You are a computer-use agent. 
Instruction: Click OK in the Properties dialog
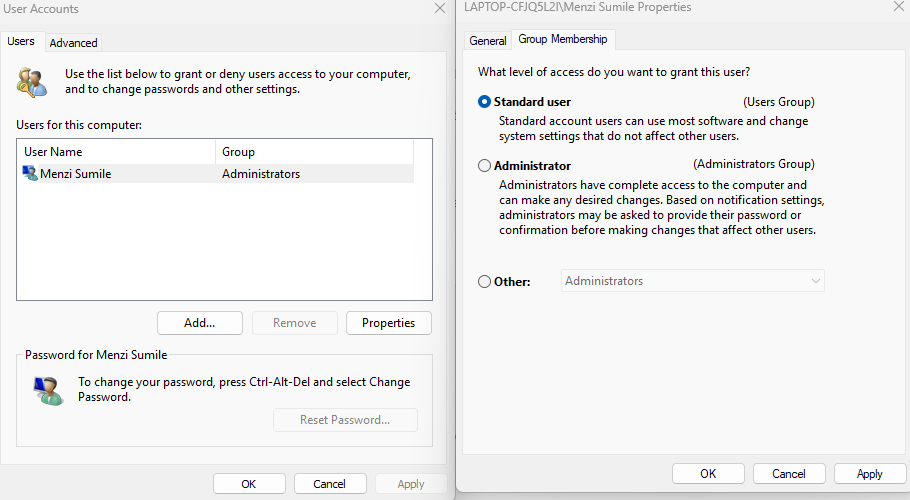708,473
